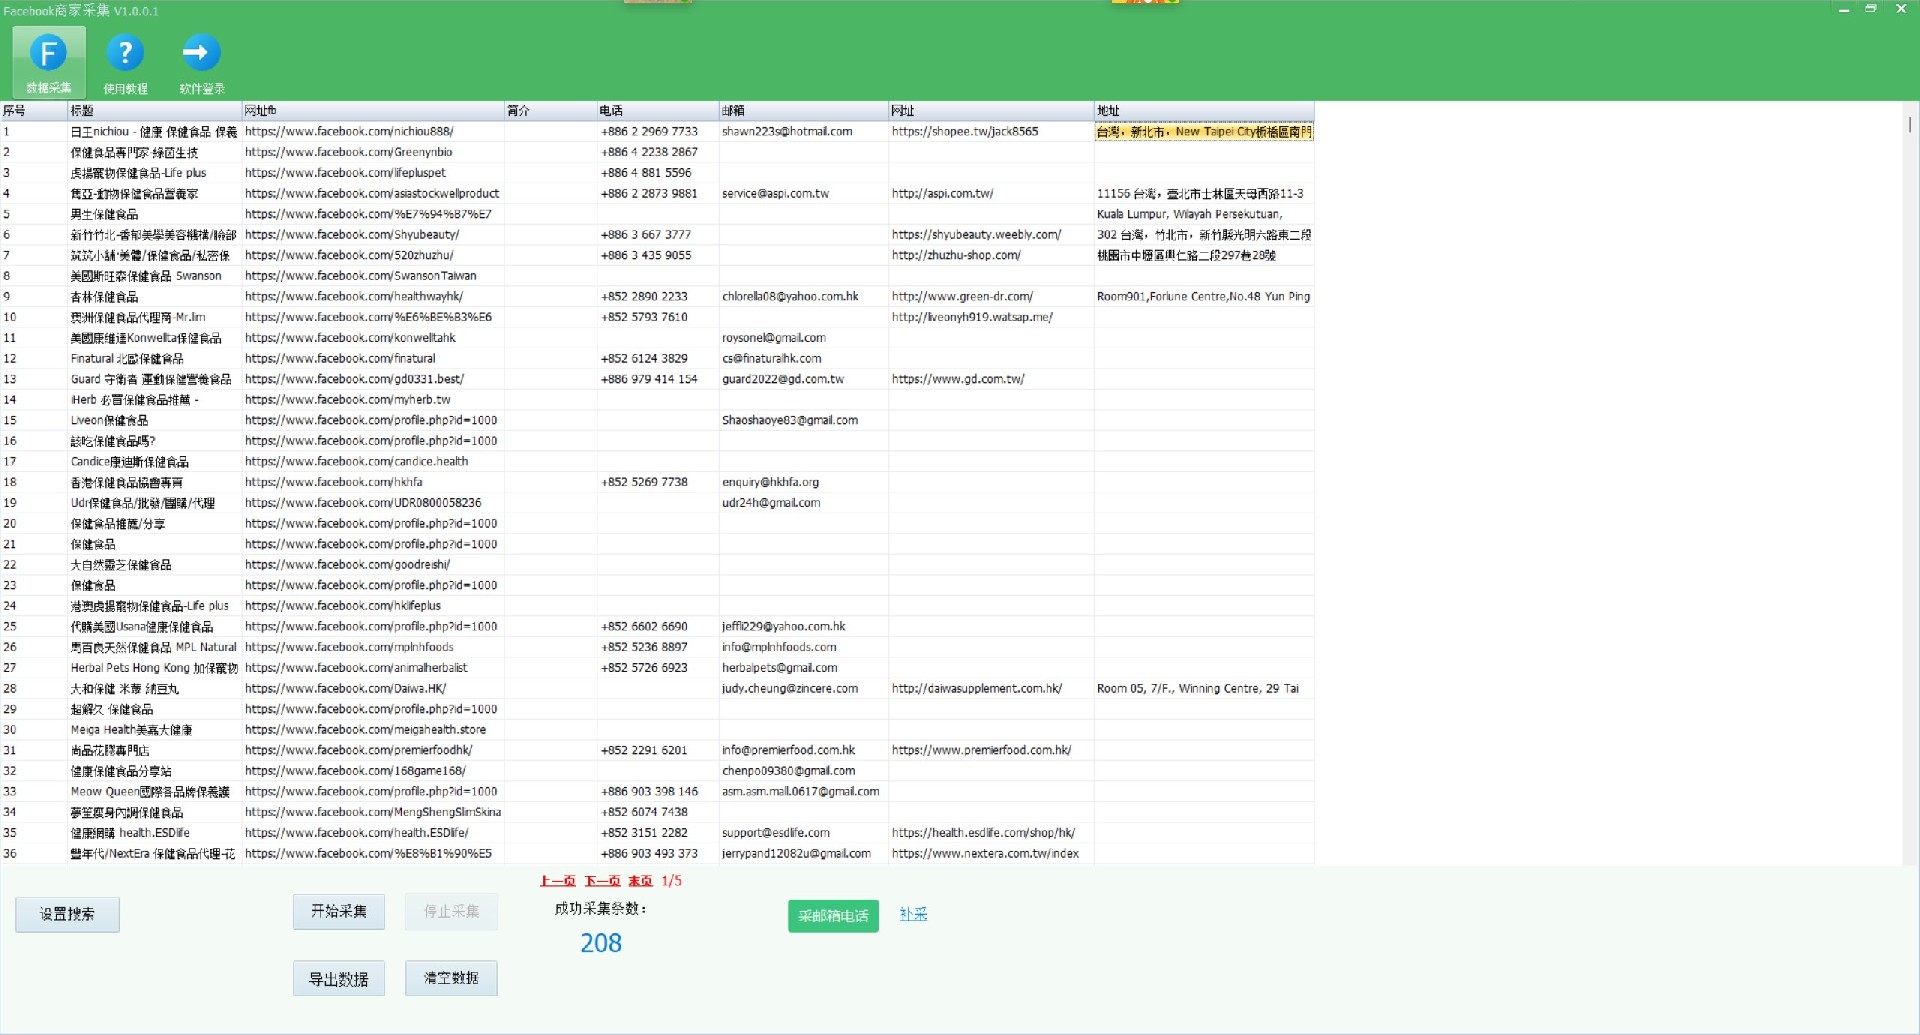1920x1035 pixels.
Task: Click the greyed 停止采集 button
Action: pos(451,911)
